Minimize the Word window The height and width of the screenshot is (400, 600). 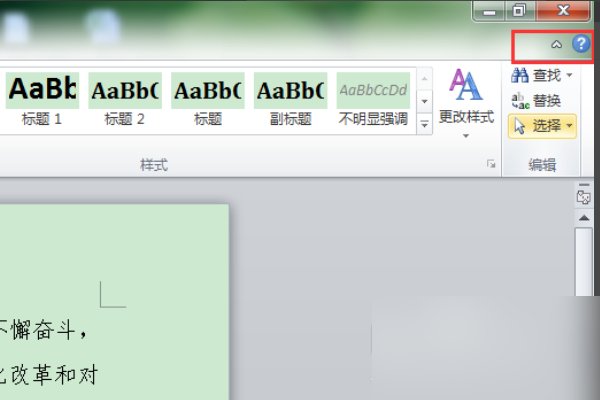point(489,11)
